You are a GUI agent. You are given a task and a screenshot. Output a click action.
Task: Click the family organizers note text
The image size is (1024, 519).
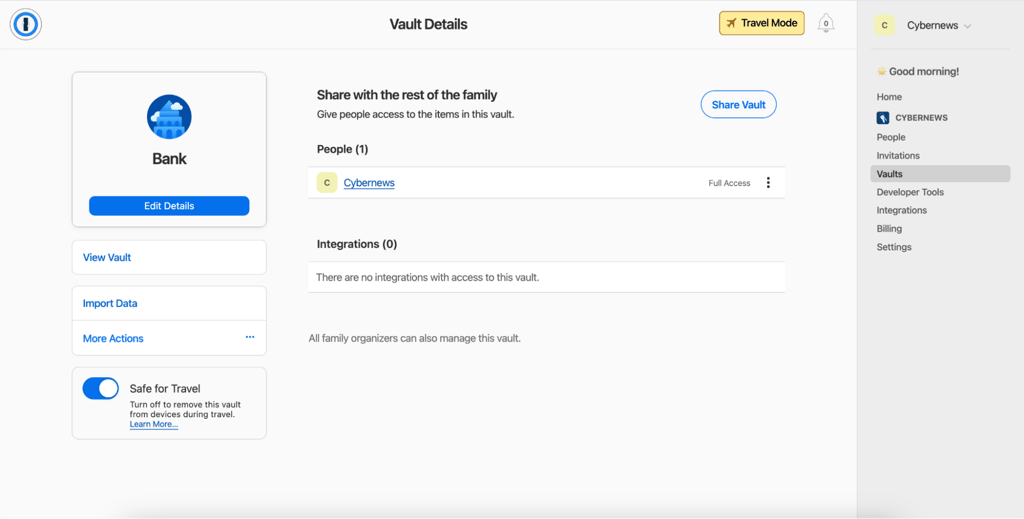[415, 339]
